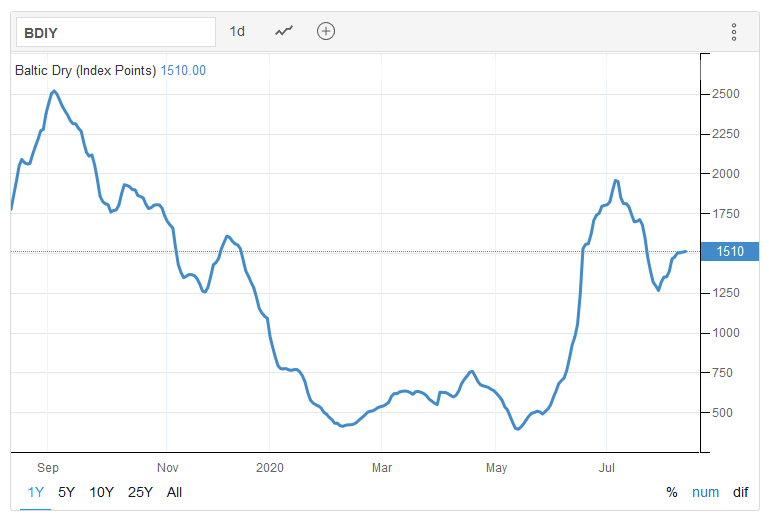This screenshot has width=769, height=525.
Task: Toggle percent display mode
Action: click(x=672, y=492)
